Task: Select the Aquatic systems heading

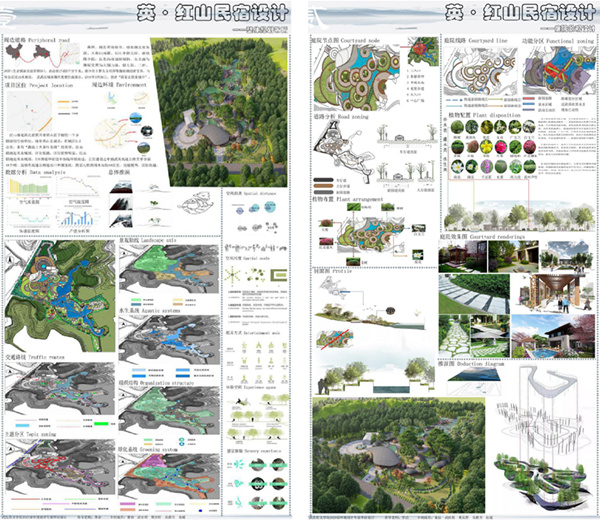Action: tap(149, 311)
